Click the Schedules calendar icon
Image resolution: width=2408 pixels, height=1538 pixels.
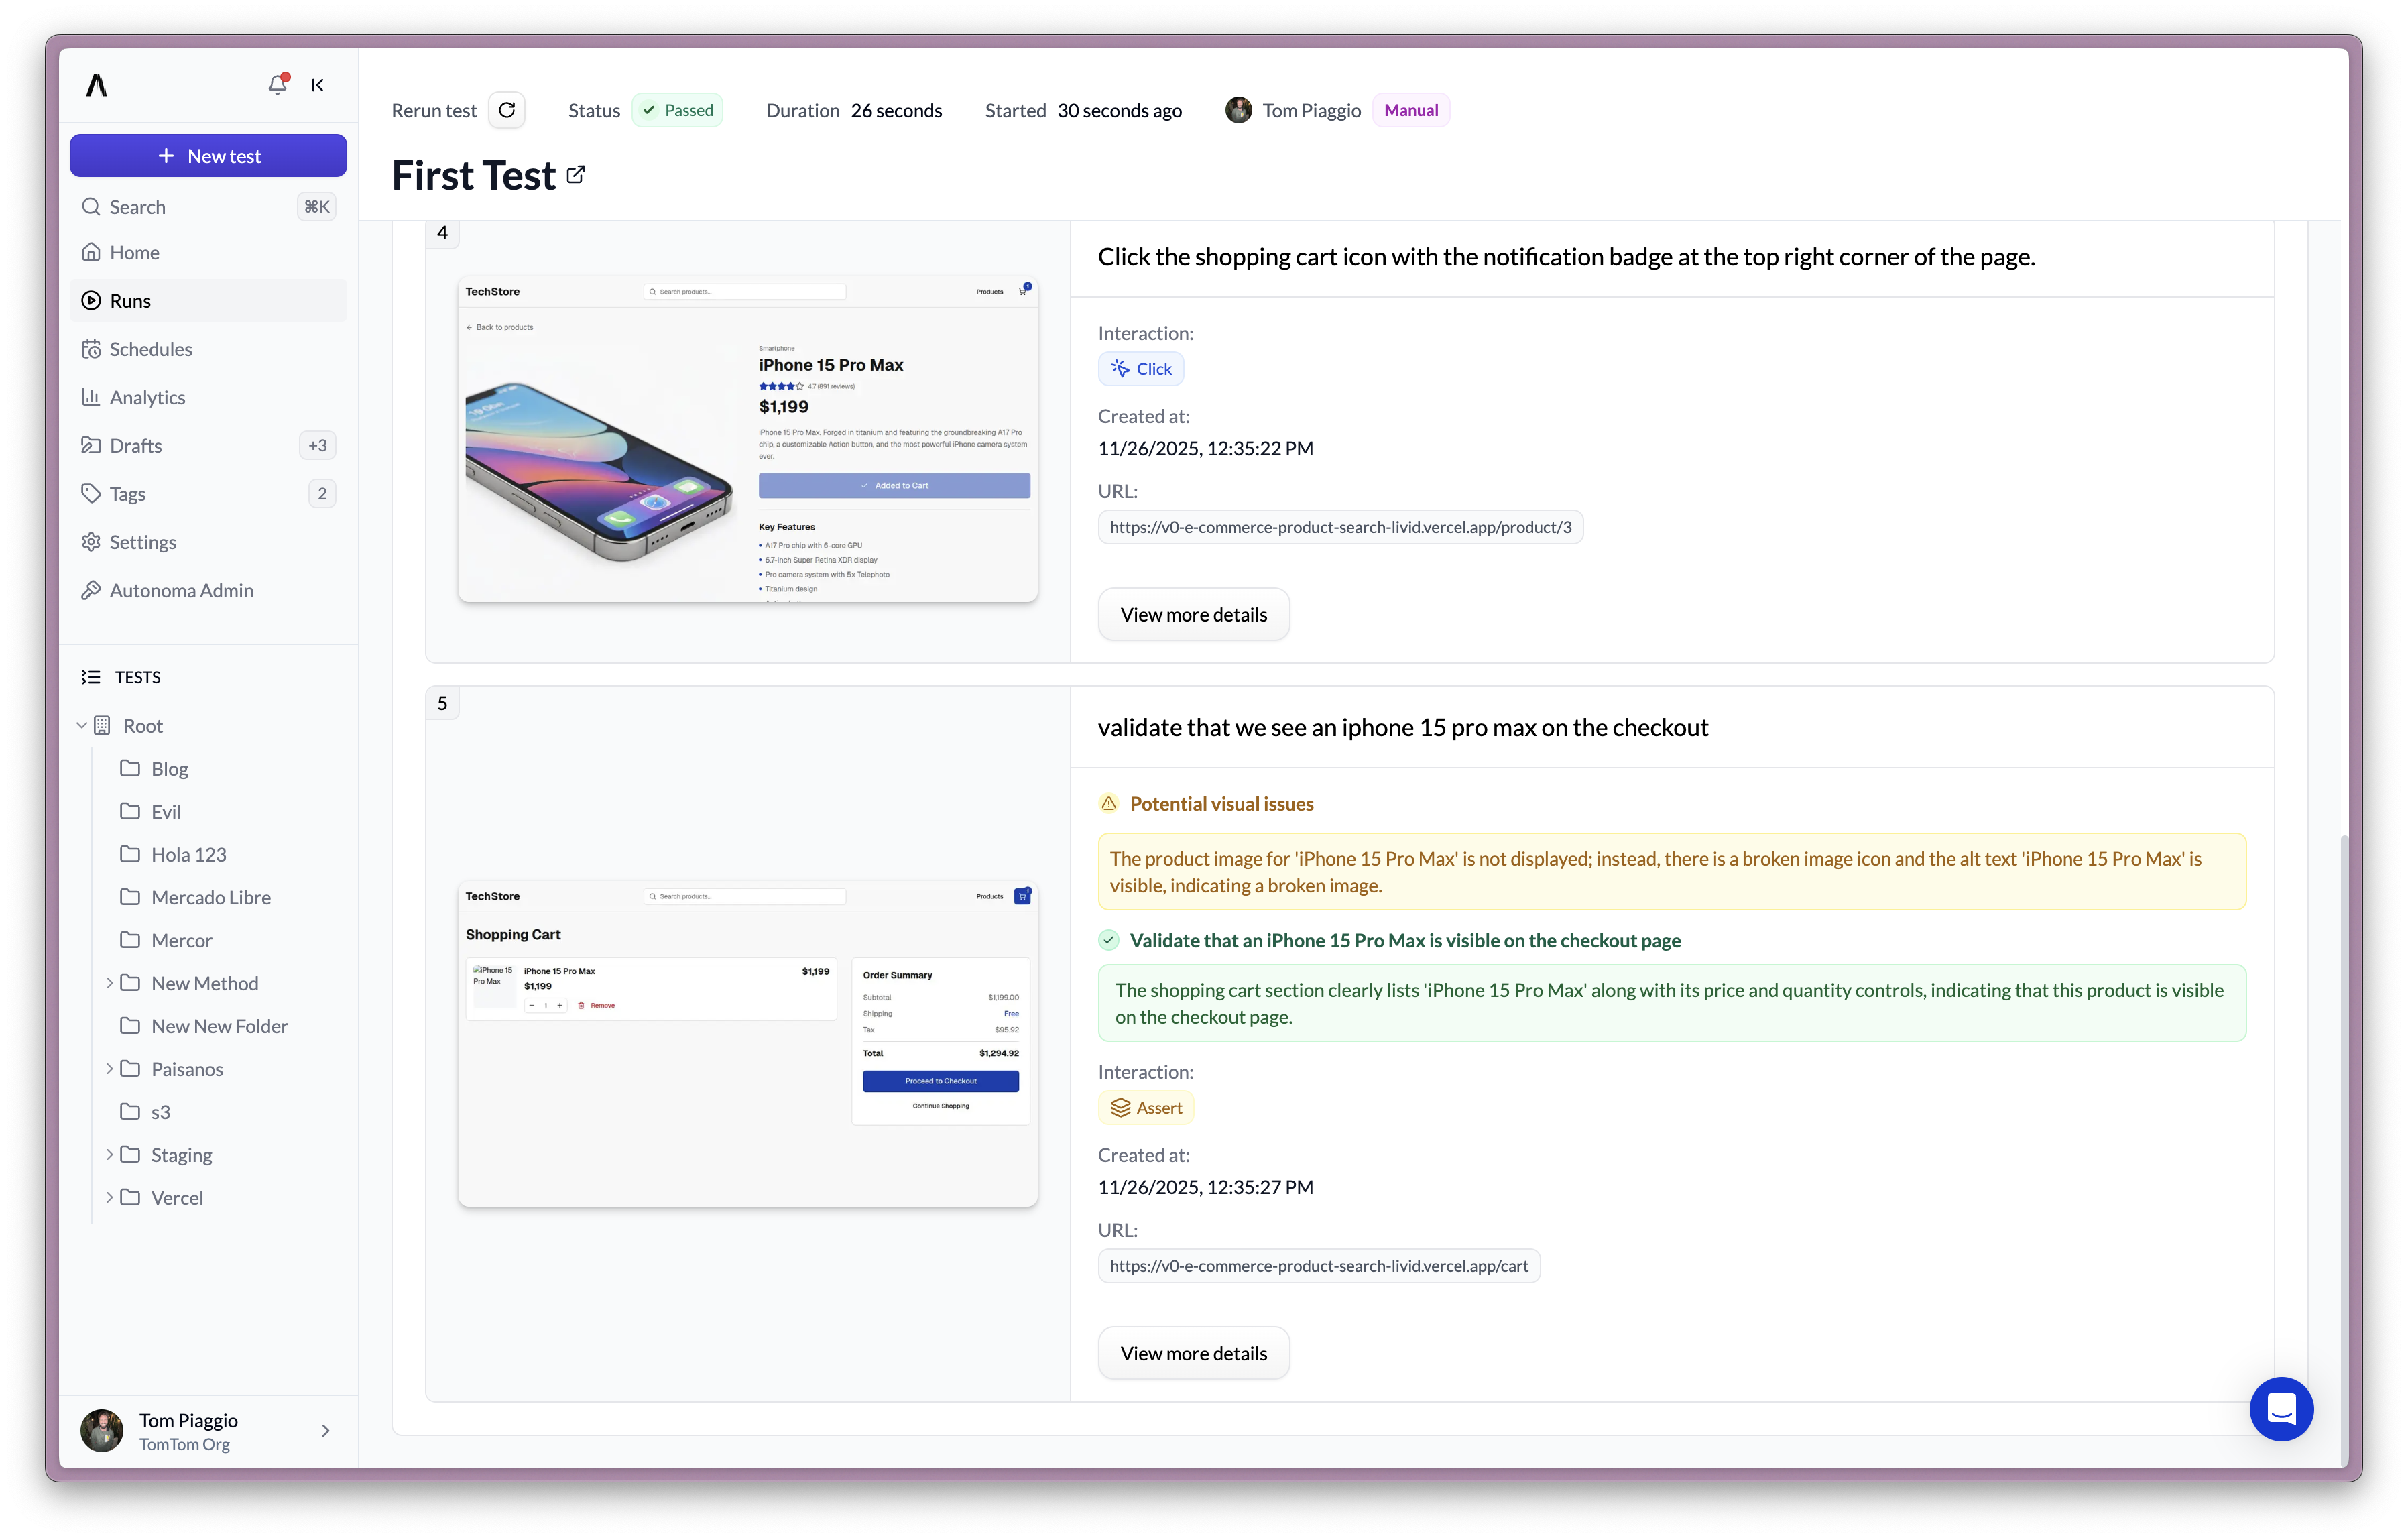click(x=91, y=348)
